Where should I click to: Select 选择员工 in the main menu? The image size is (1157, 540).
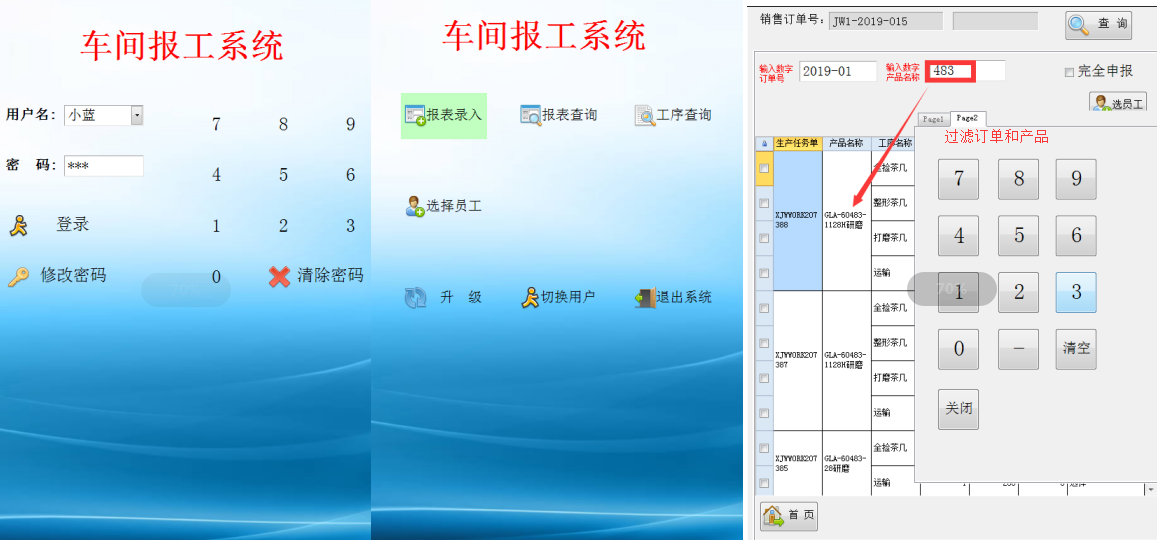(x=443, y=206)
